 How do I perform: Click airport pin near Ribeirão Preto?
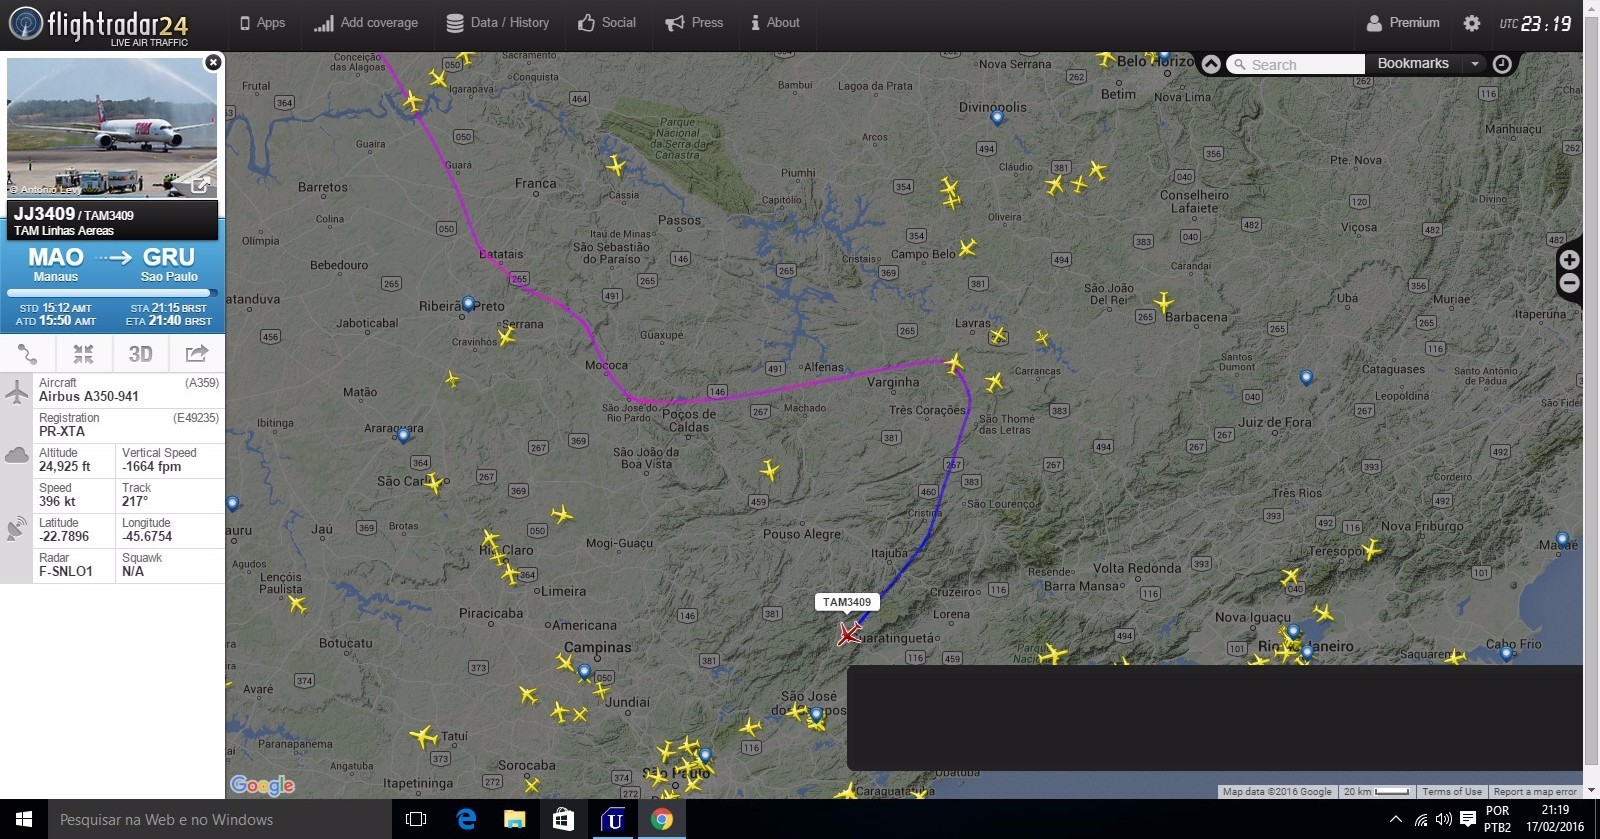click(x=469, y=303)
